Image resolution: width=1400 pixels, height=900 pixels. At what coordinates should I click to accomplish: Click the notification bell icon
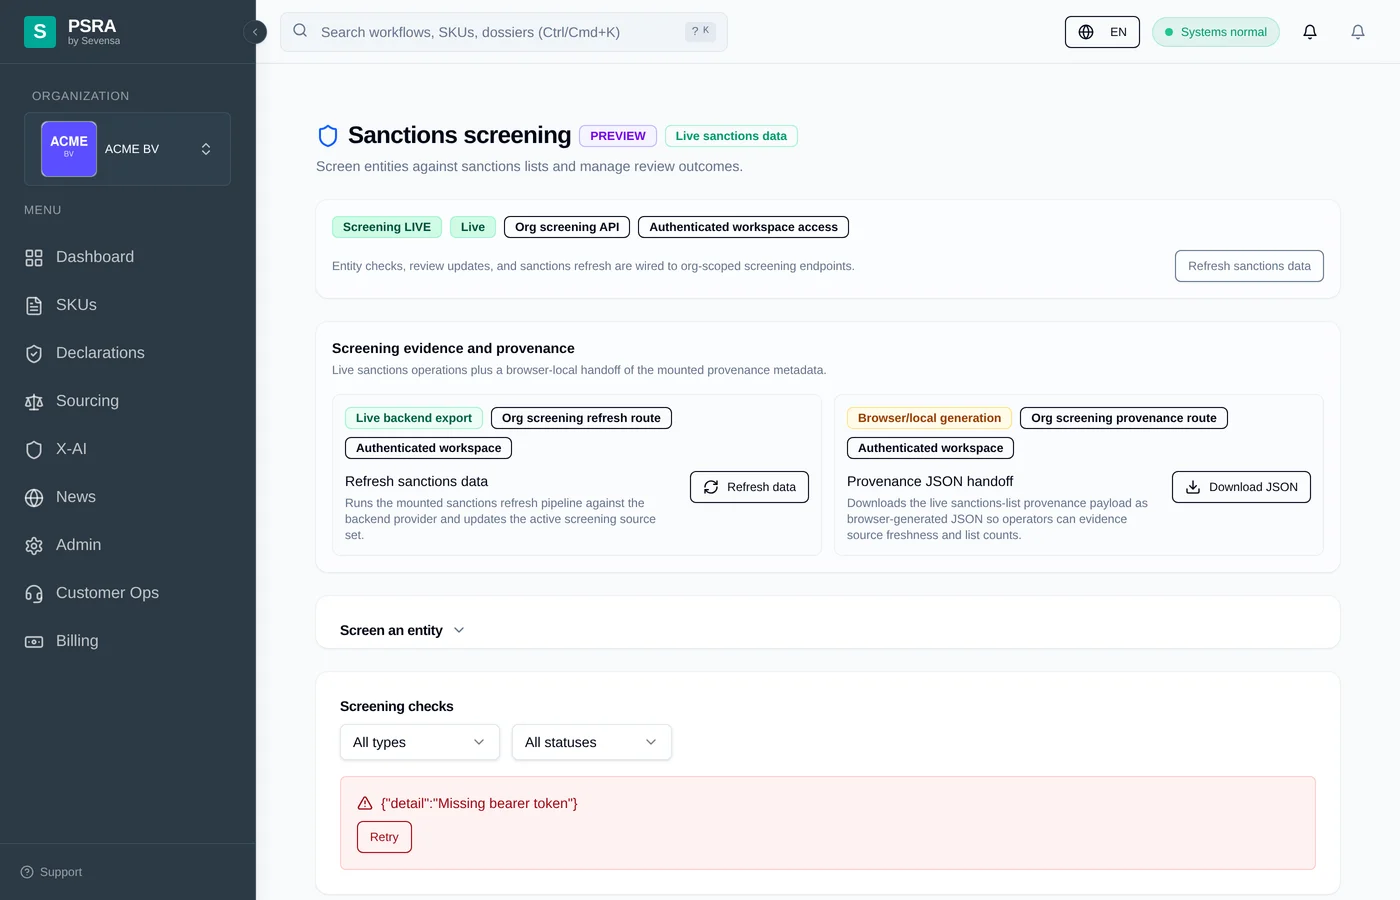tap(1309, 31)
